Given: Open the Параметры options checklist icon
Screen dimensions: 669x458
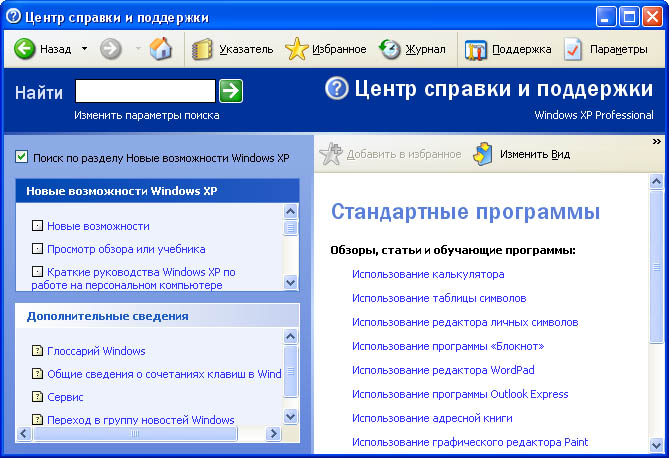Looking at the screenshot, I should tap(573, 49).
